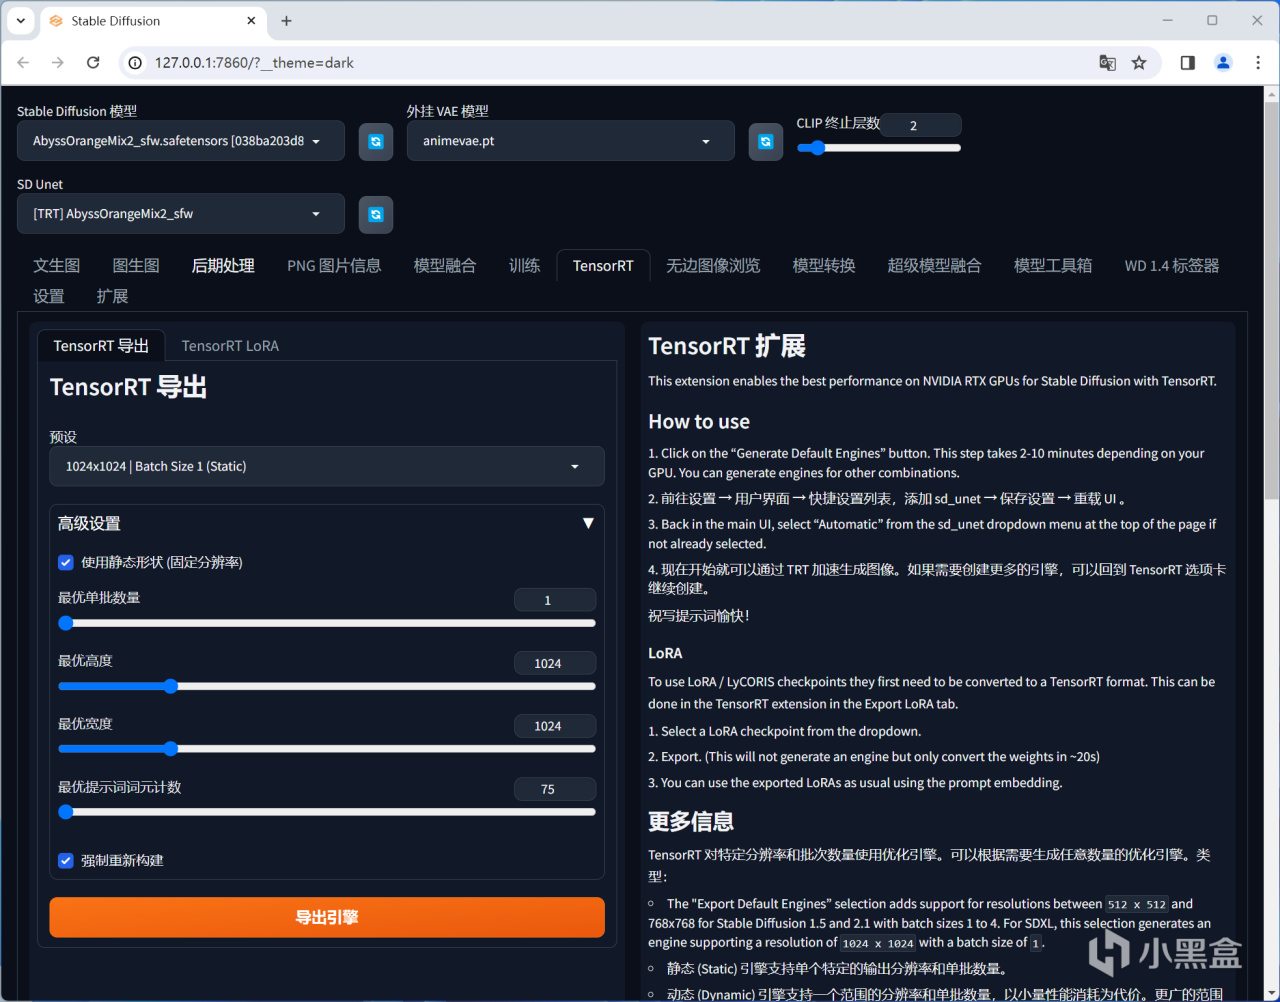Click the address bar URL 127.0.0.1:7860
Image resolution: width=1280 pixels, height=1002 pixels.
(x=254, y=62)
